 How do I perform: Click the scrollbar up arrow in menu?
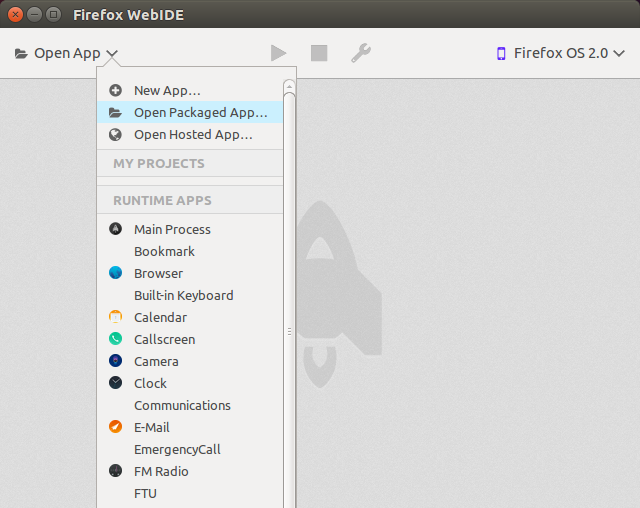click(289, 86)
